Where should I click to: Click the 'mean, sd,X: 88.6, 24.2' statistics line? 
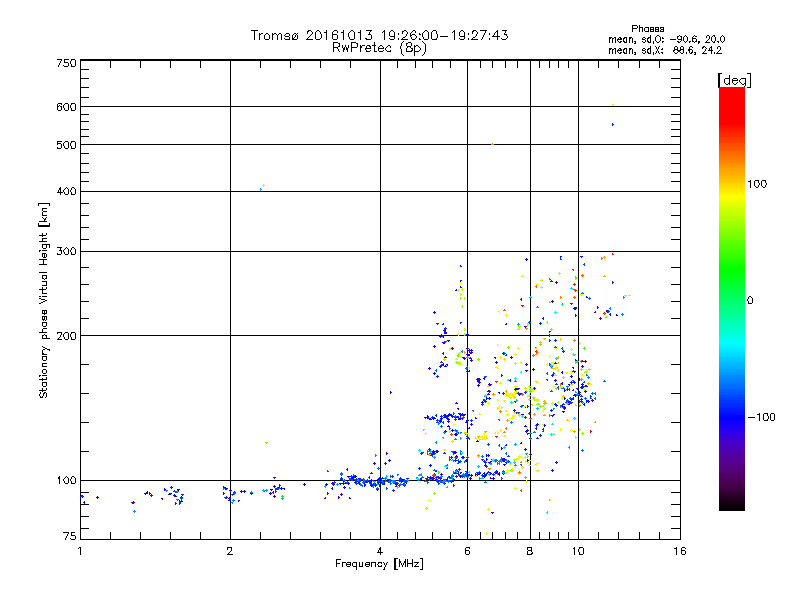click(665, 50)
